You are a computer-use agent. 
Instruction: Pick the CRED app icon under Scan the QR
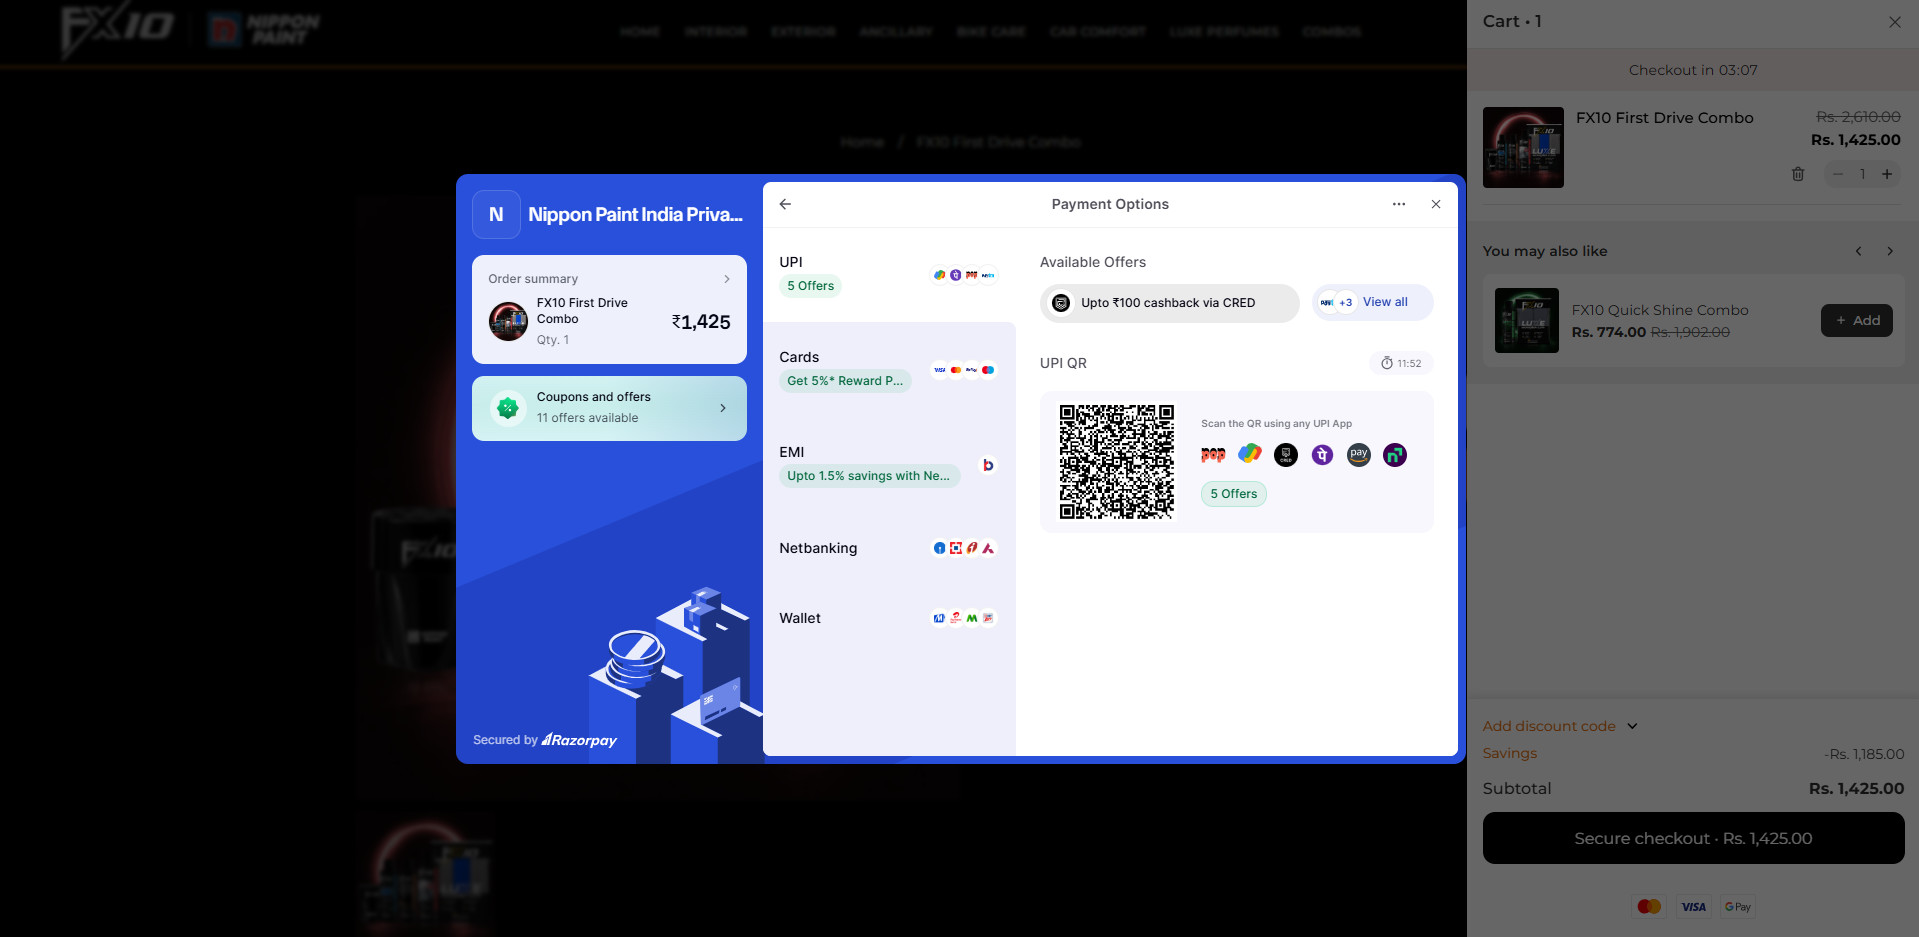[x=1286, y=455]
